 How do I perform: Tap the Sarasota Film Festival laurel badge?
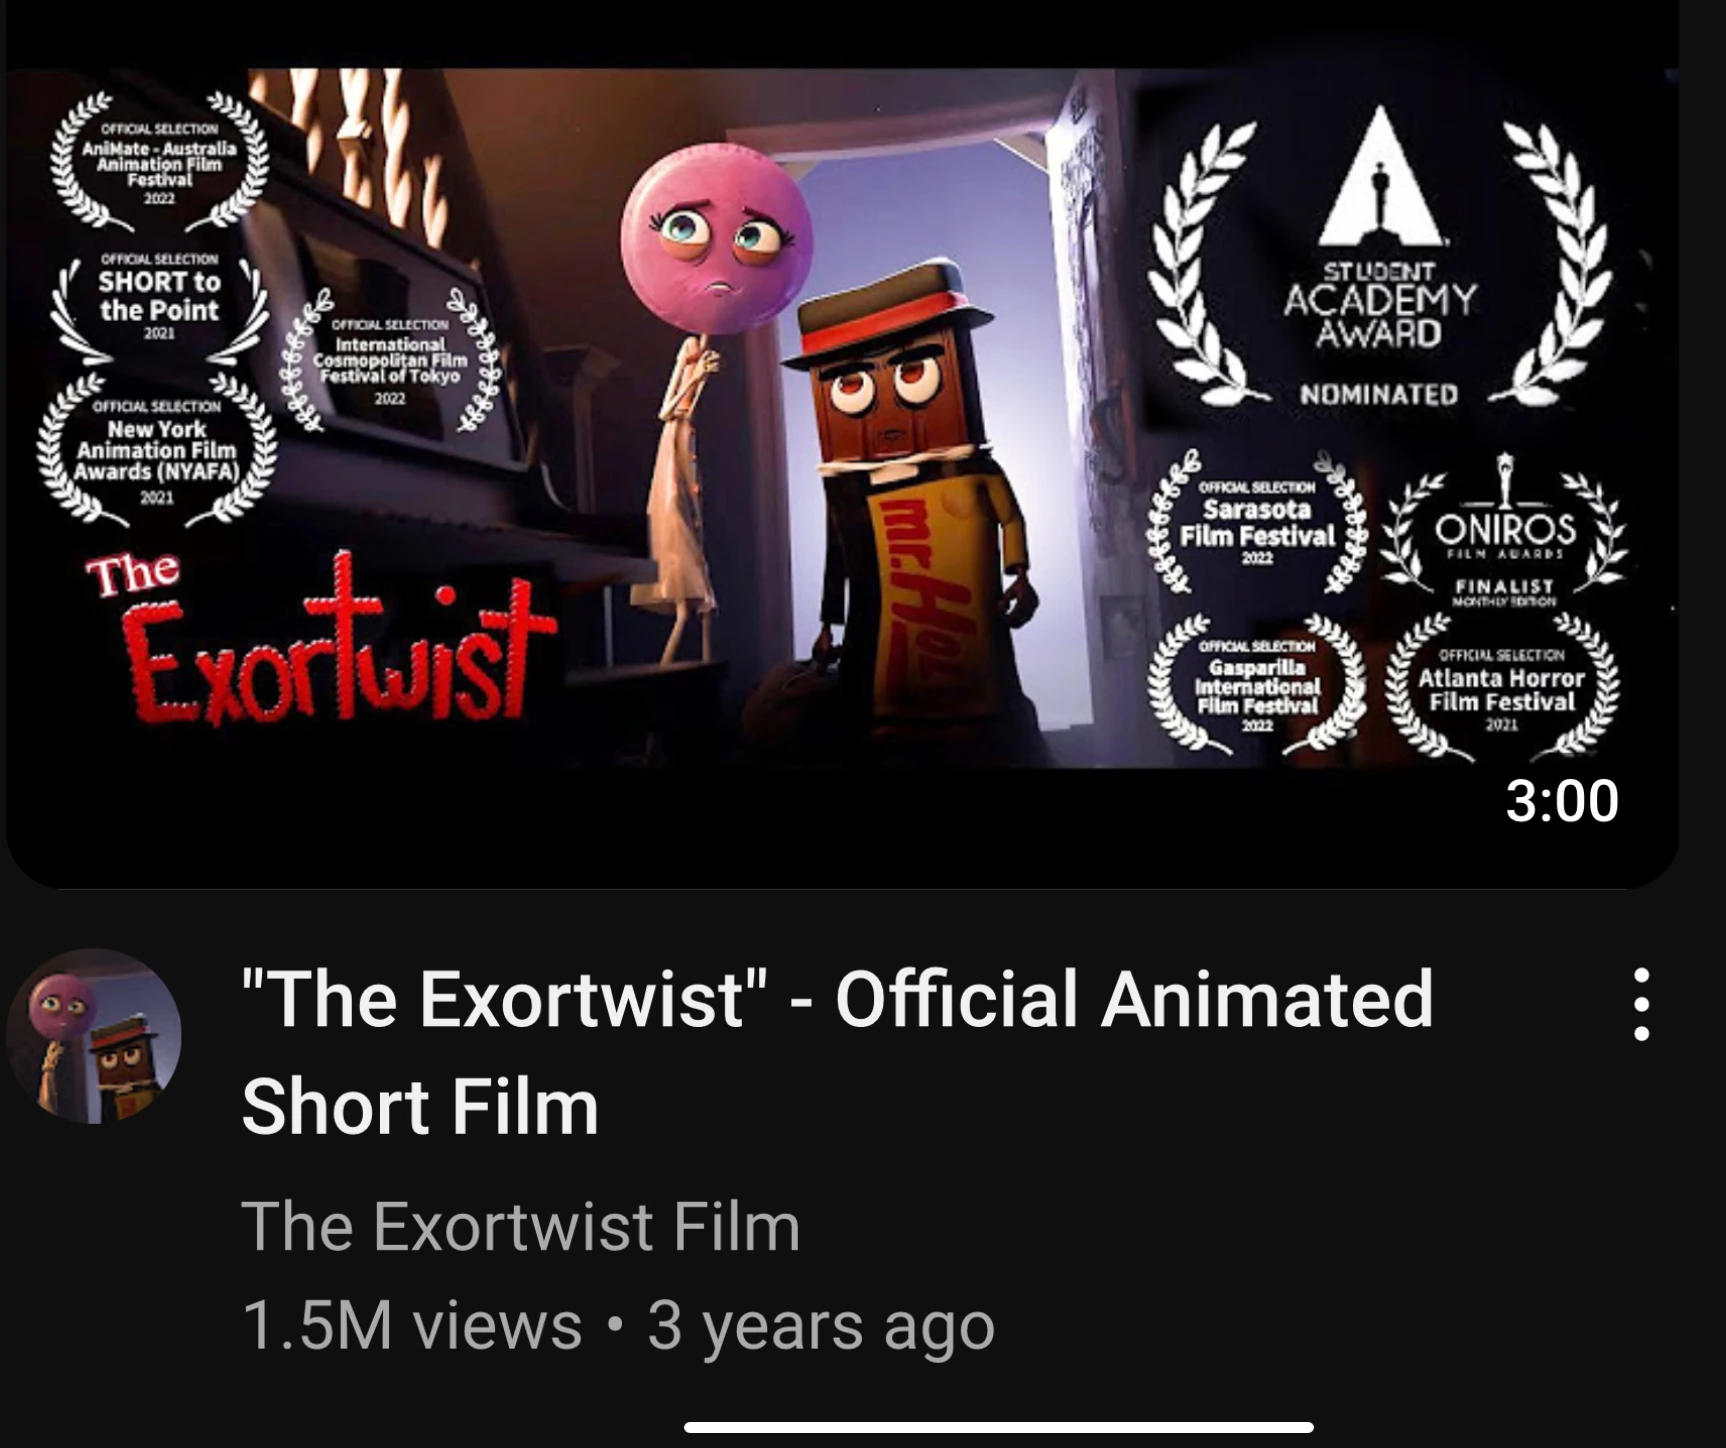(1256, 522)
